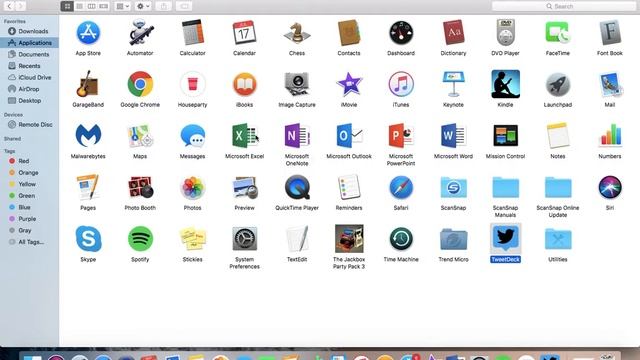Click the Launchpad app icon
640x360 pixels.
[558, 85]
